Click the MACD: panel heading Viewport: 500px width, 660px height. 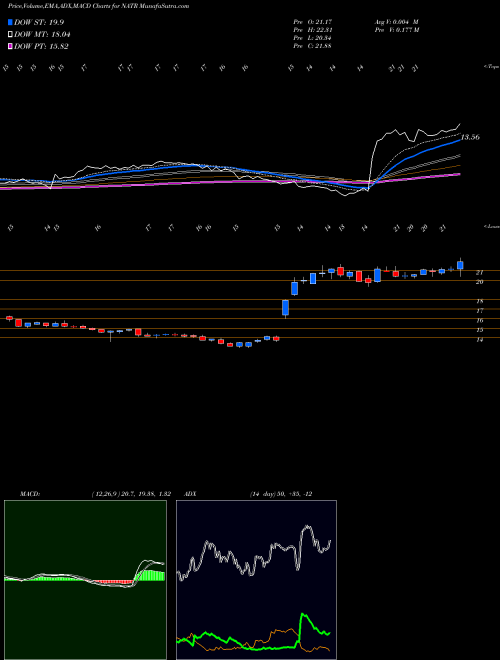coord(30,494)
